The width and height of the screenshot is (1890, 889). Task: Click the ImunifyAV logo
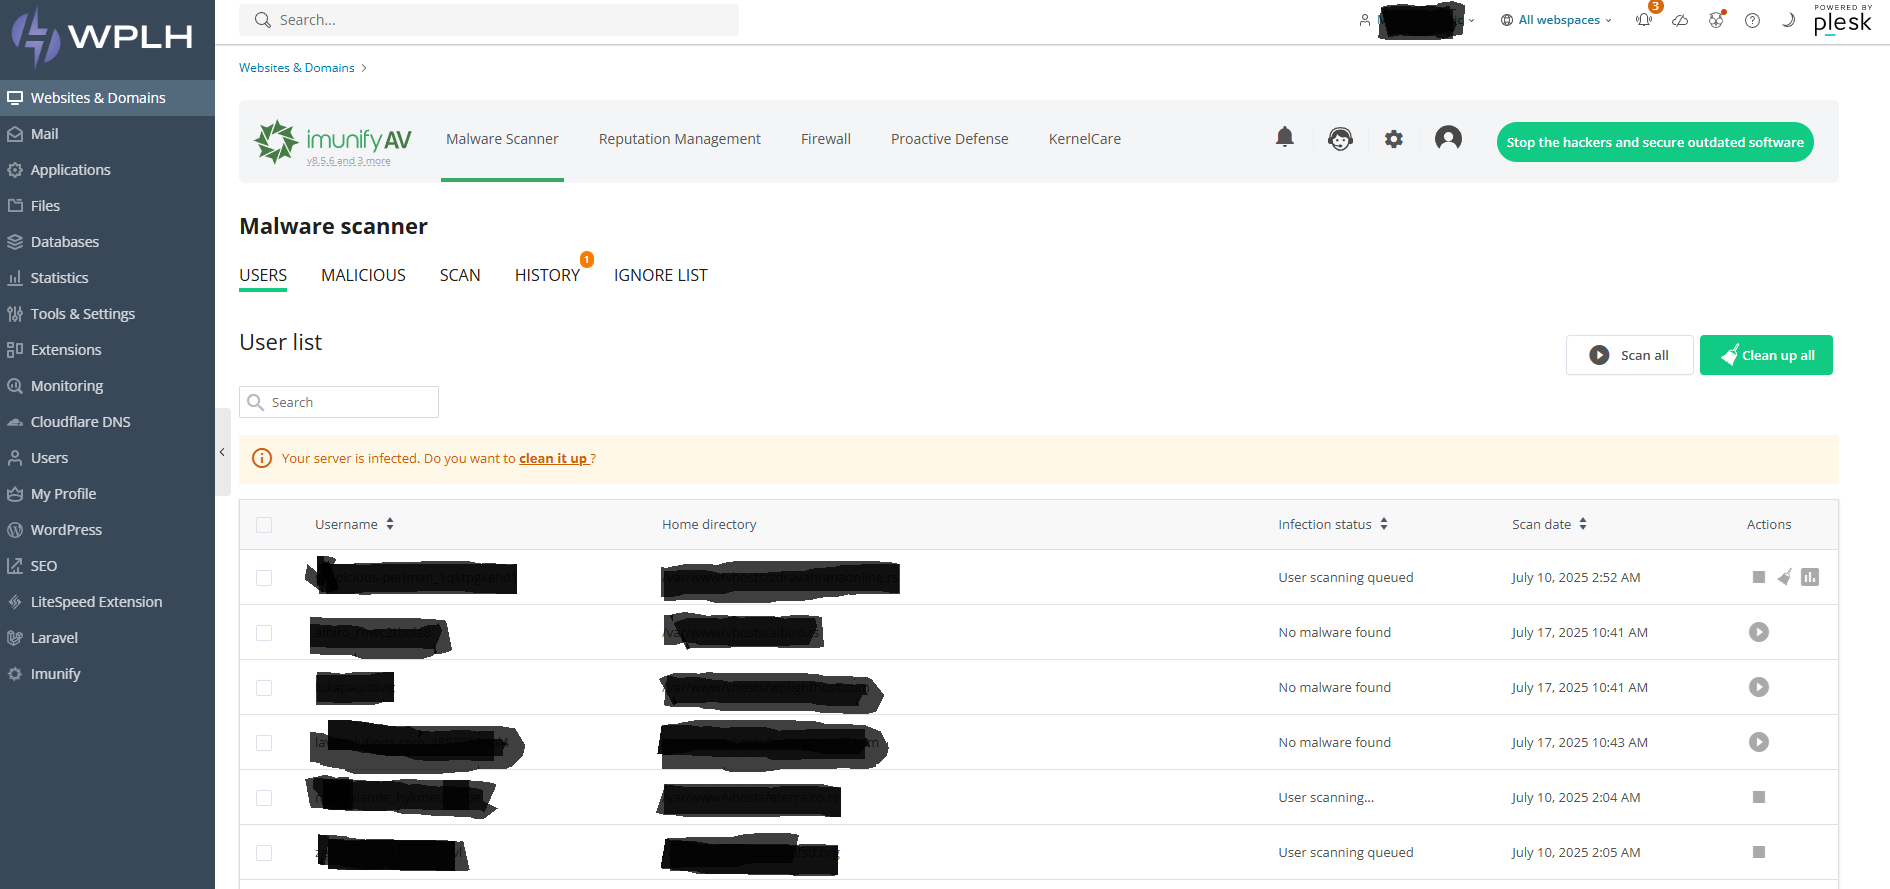(332, 141)
